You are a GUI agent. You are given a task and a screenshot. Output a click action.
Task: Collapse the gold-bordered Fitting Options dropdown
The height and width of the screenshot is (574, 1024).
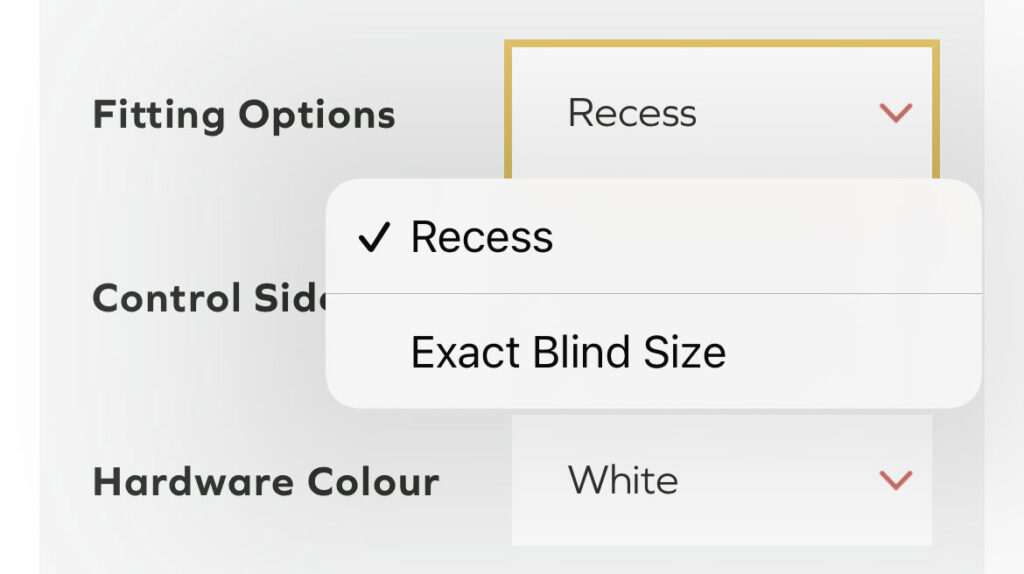tap(721, 112)
